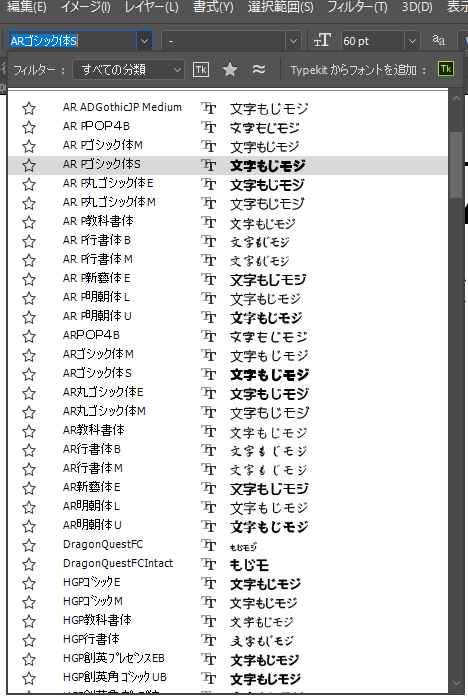Toggle favorite star for HGP行書体
Screen dimensions: 468x699
click(29, 640)
